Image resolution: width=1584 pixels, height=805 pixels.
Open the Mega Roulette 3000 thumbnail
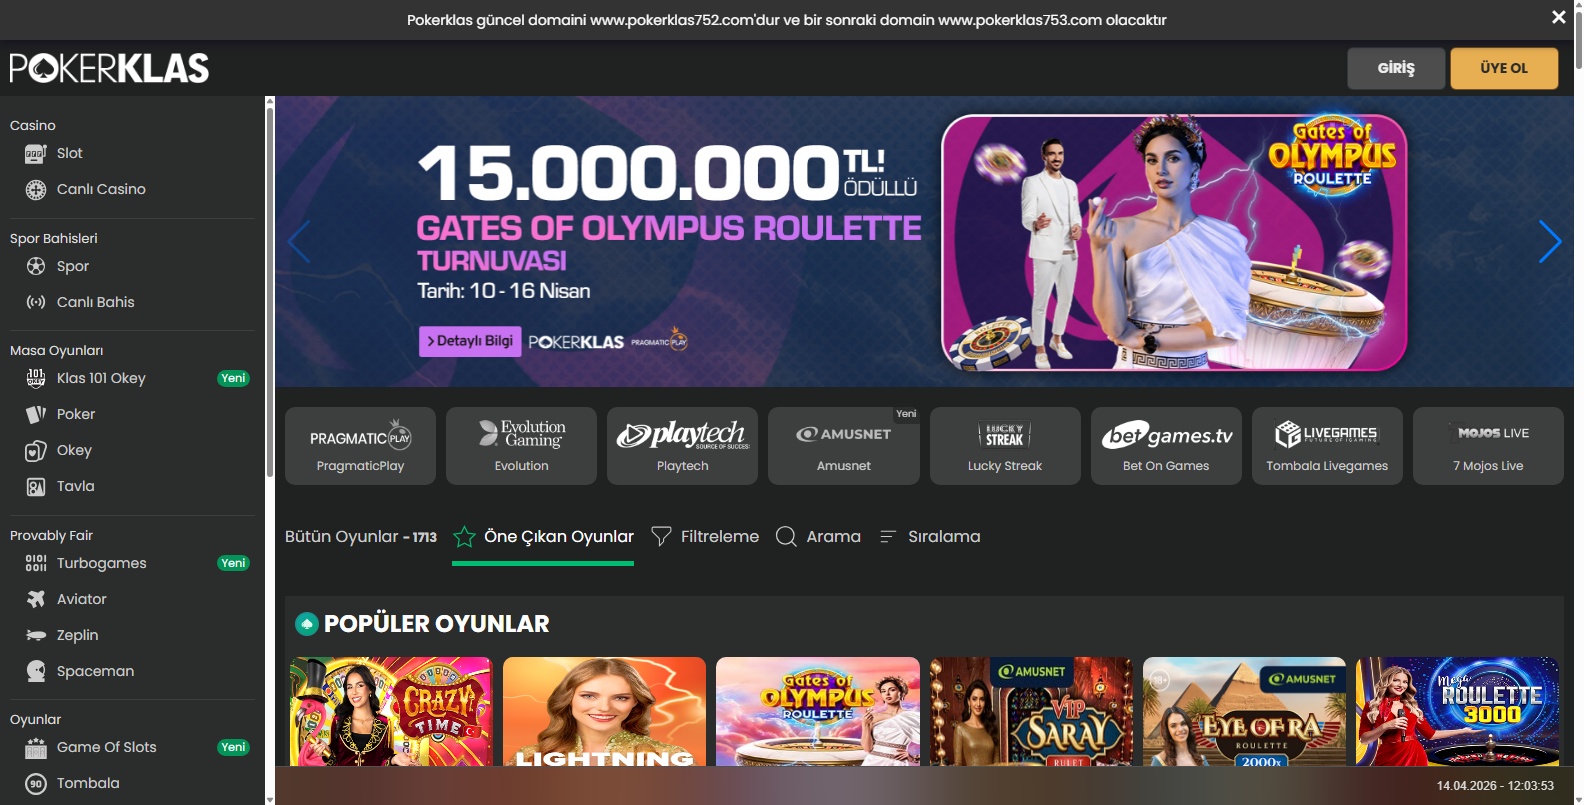(x=1457, y=711)
